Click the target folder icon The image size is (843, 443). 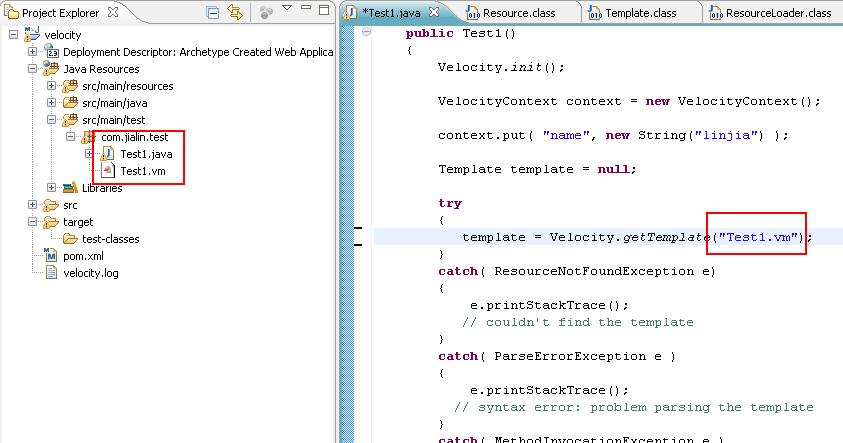click(51, 222)
